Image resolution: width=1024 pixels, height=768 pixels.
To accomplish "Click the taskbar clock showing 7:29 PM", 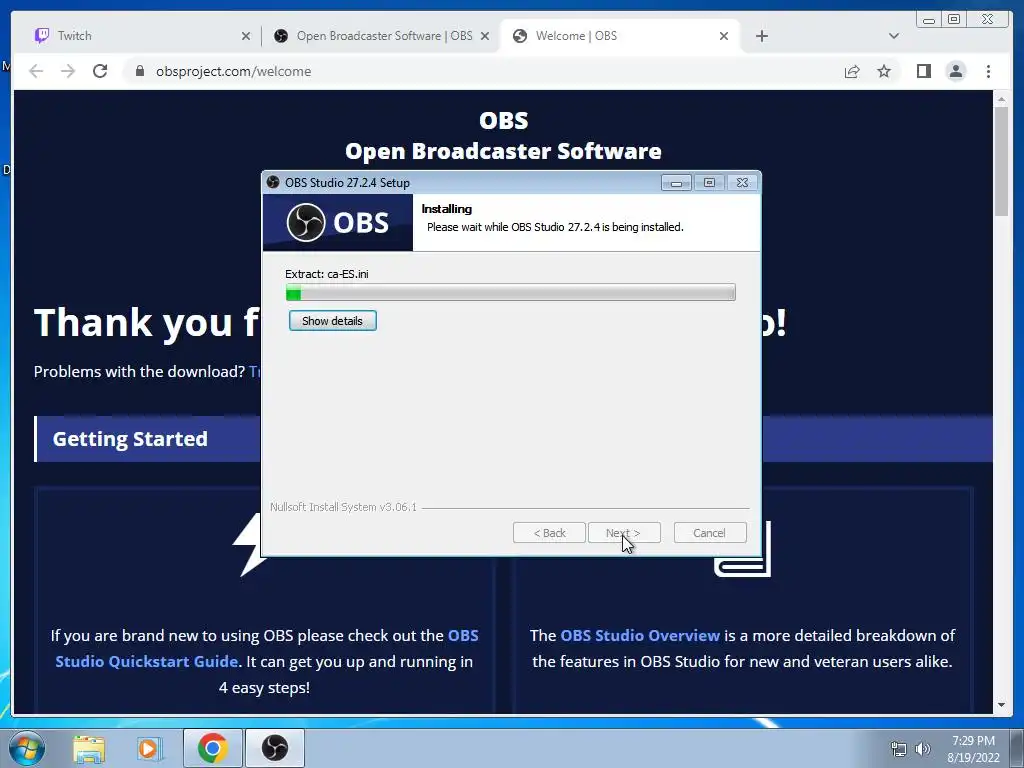I will coord(973,749).
